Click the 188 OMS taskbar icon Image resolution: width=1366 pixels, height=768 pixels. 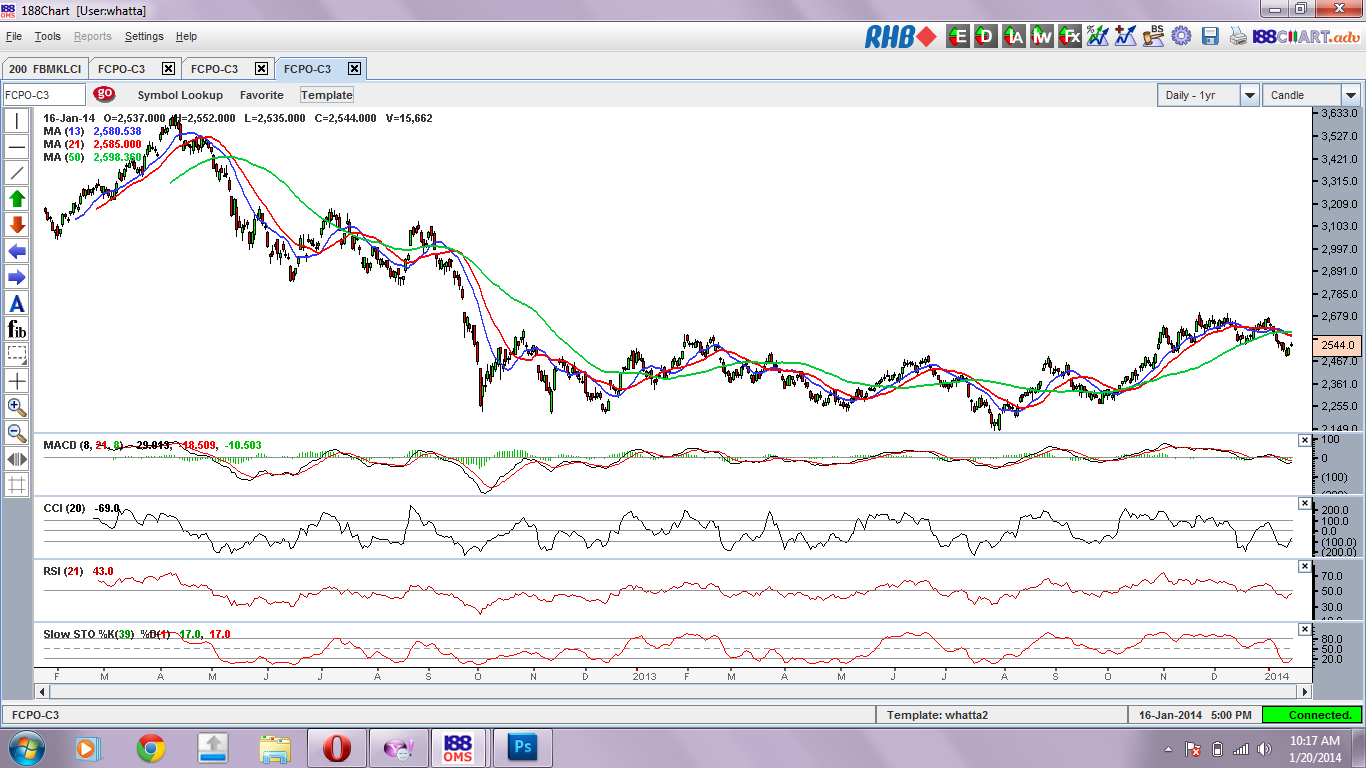(x=458, y=747)
